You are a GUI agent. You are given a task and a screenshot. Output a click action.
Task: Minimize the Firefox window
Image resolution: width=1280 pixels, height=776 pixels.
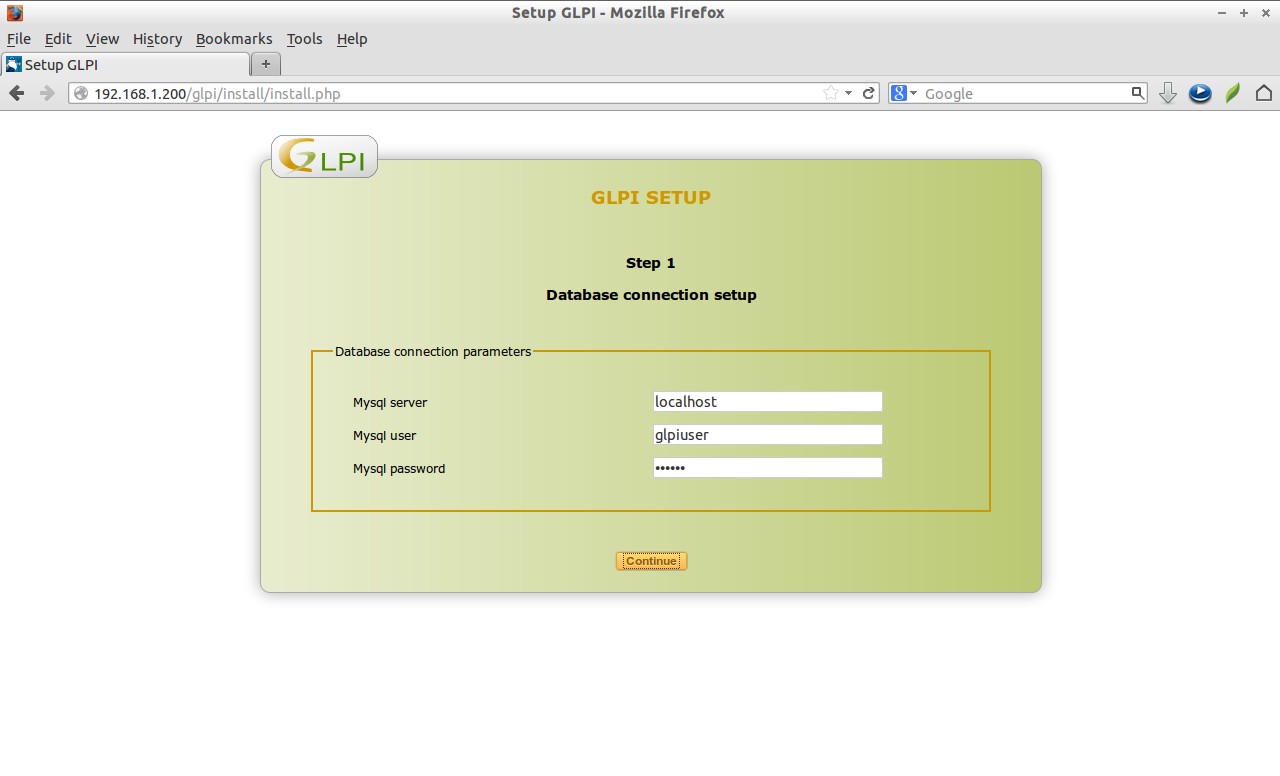point(1222,13)
